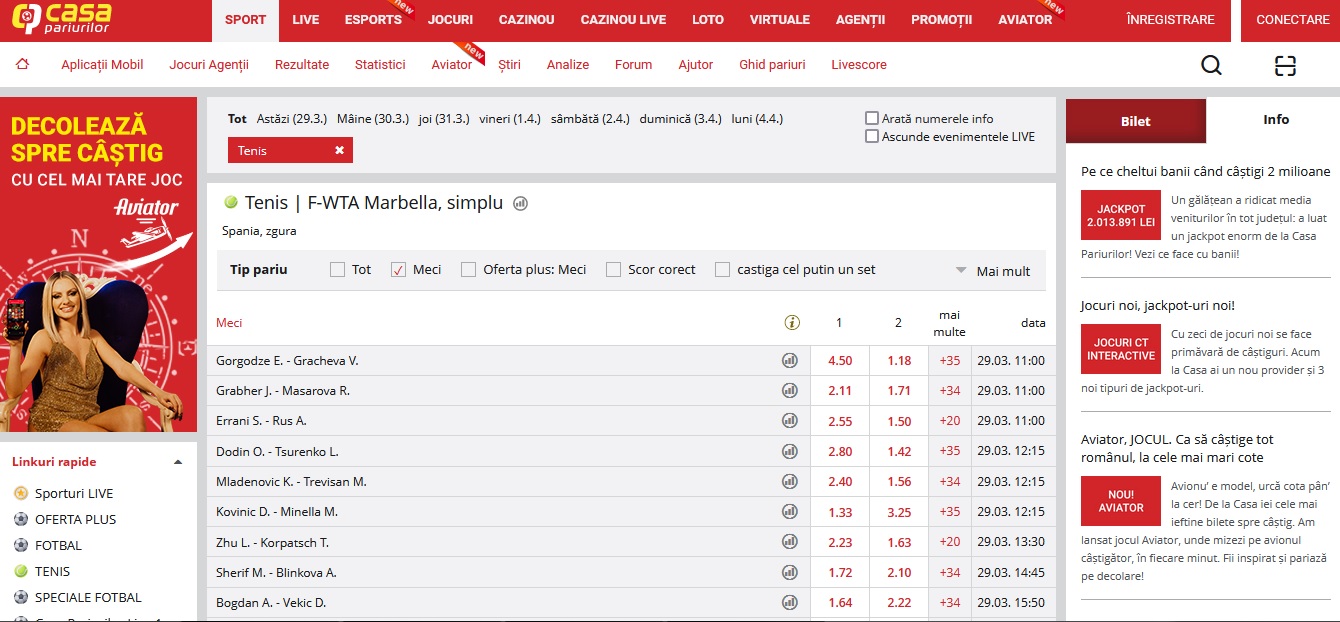Viewport: 1340px width, 622px height.
Task: Collapse the Linkuri rapide section
Action: coord(178,462)
